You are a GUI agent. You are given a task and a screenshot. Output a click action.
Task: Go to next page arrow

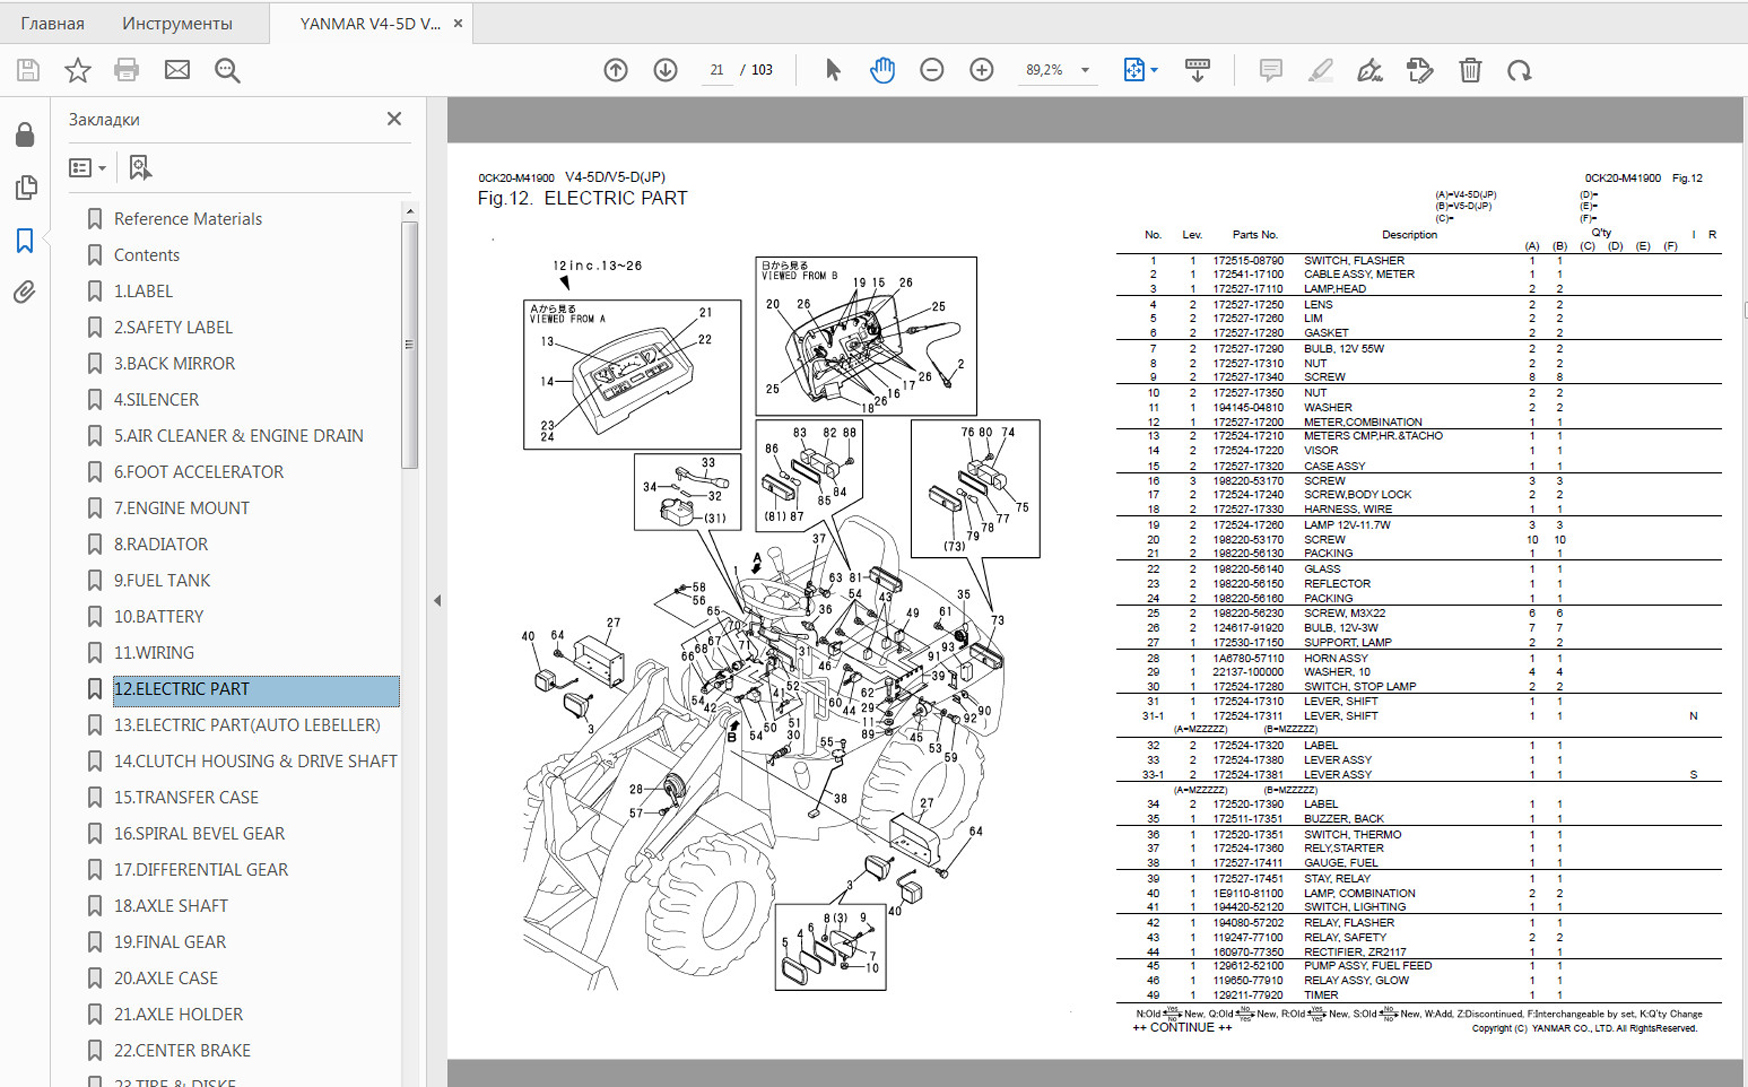click(x=665, y=70)
